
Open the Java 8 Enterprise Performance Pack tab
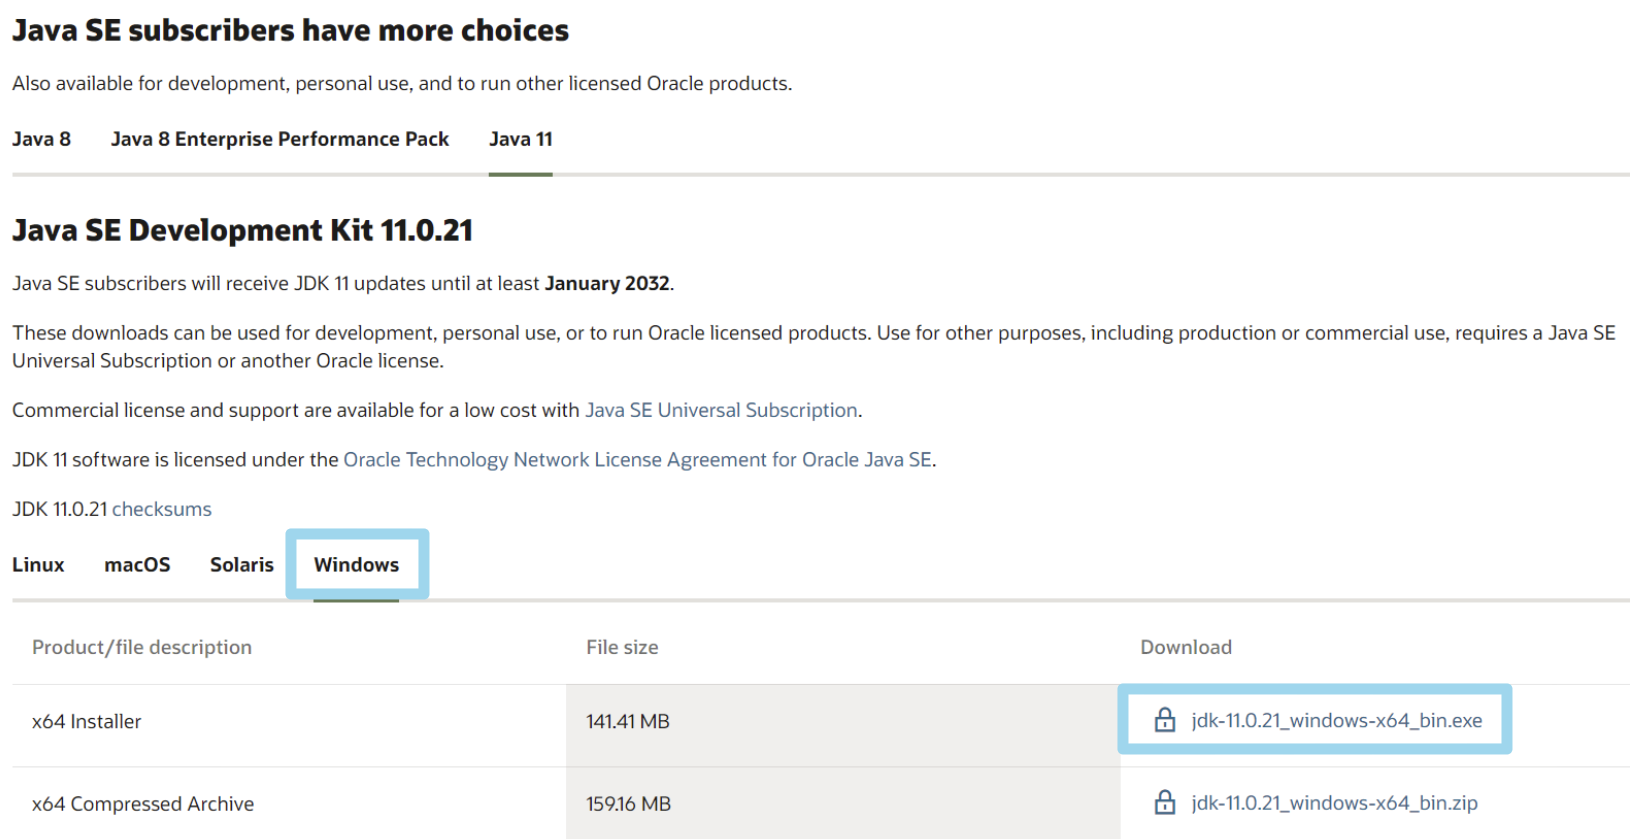280,139
